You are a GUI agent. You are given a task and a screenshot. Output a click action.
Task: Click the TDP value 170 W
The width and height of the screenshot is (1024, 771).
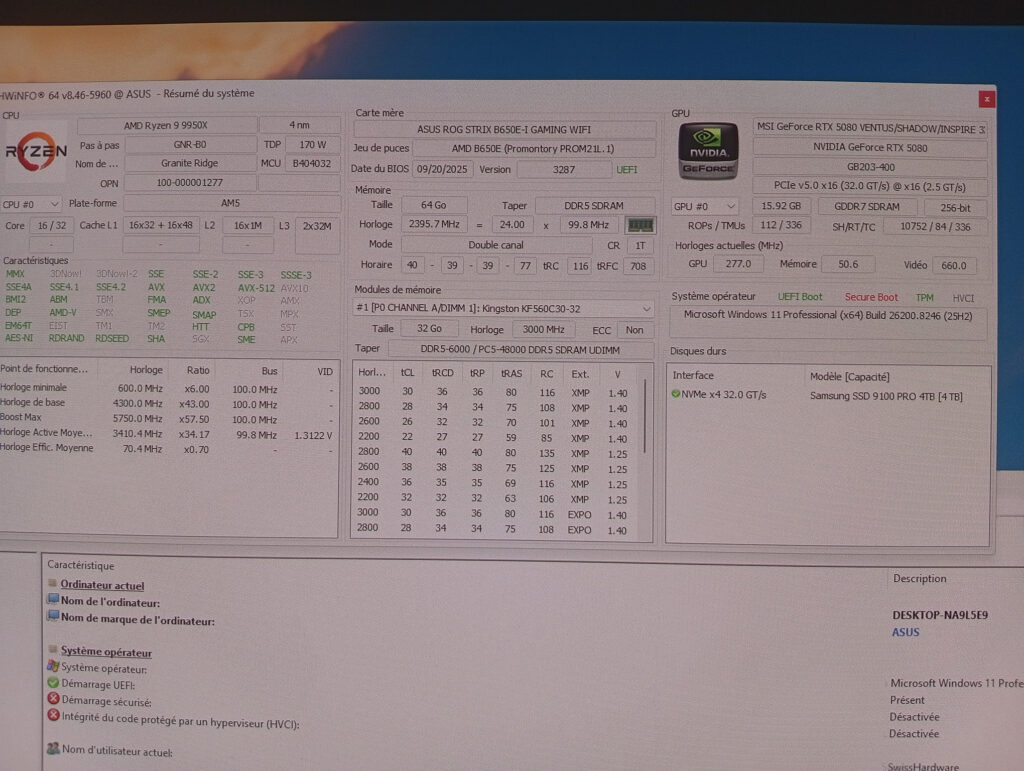(x=312, y=144)
